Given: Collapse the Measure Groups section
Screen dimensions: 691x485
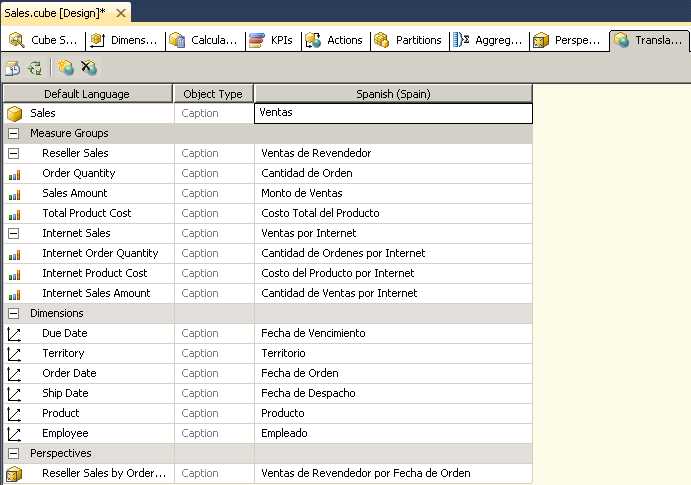Looking at the screenshot, I should point(14,133).
